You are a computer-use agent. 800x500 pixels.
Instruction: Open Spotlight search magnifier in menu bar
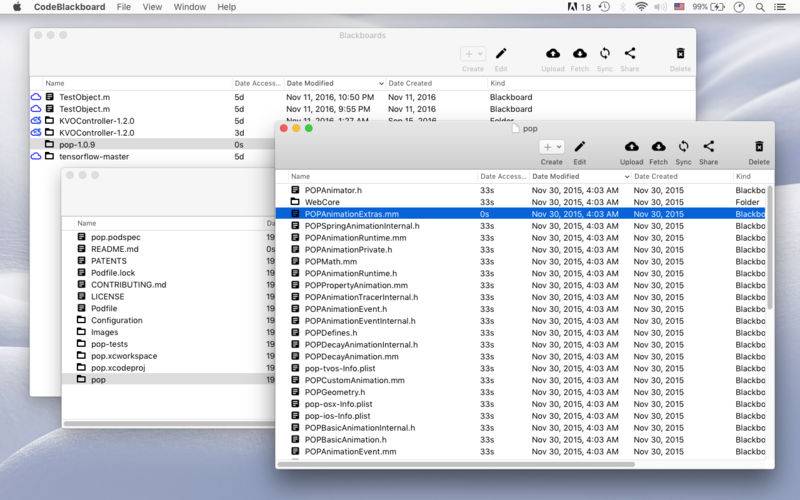click(x=760, y=7)
